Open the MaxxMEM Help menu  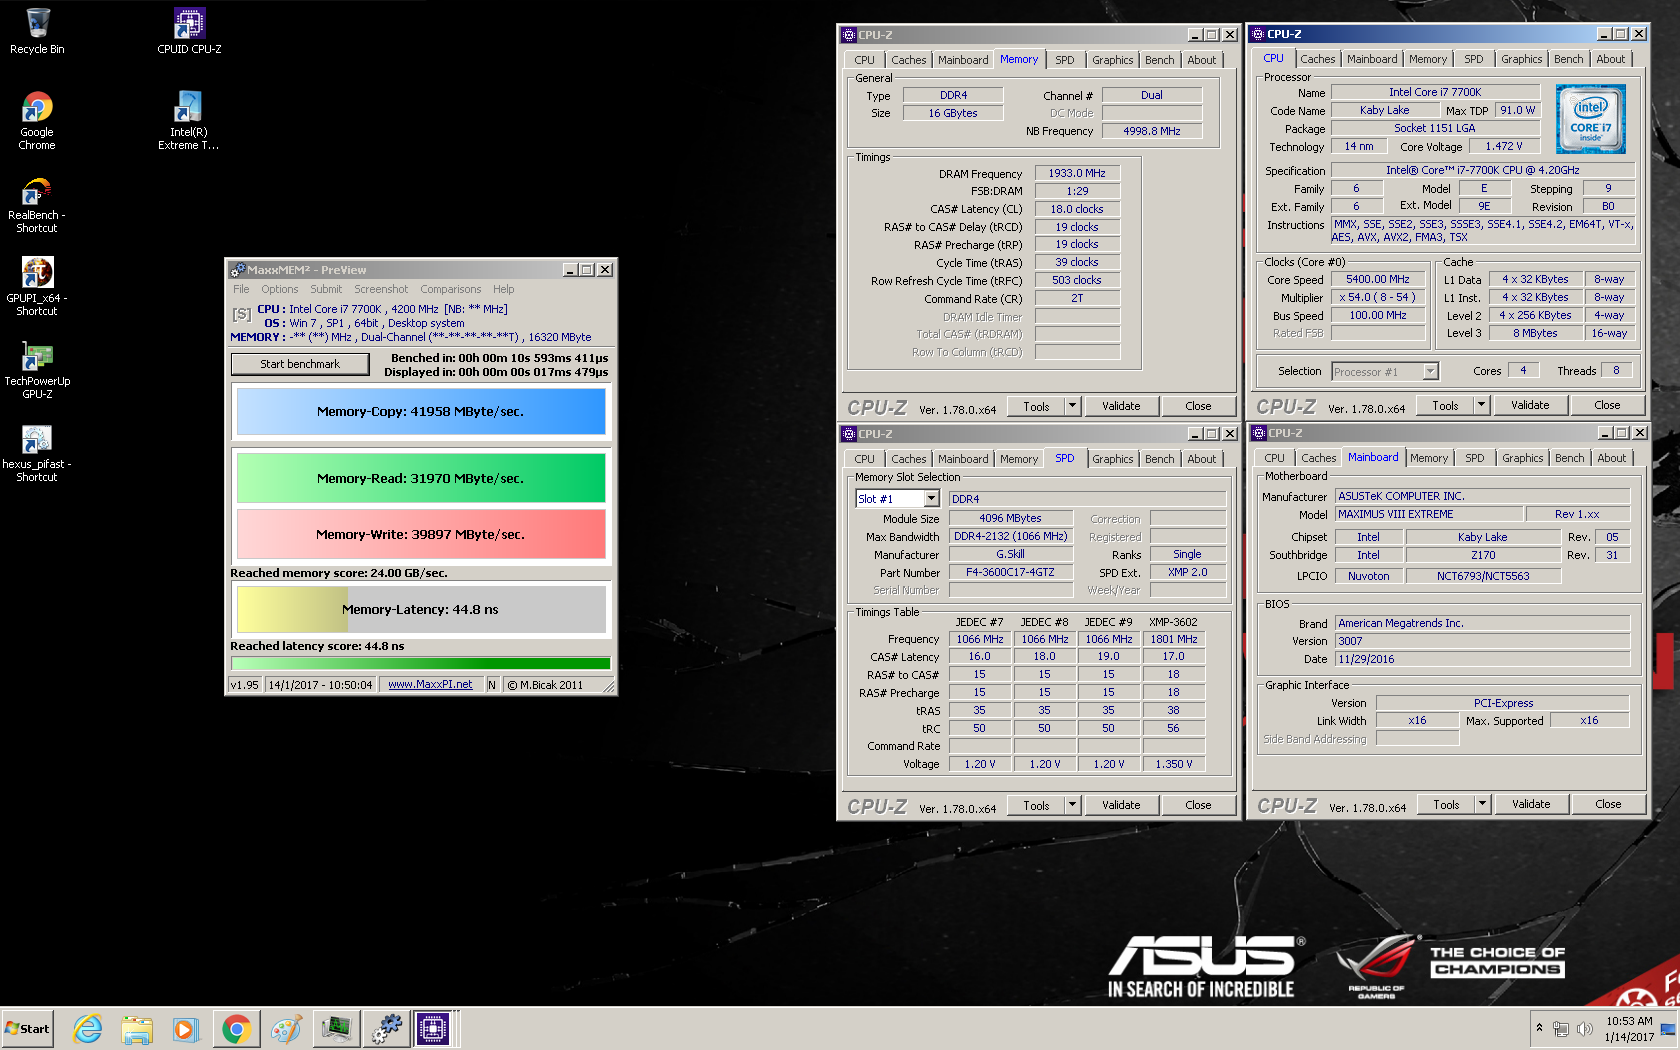click(503, 289)
